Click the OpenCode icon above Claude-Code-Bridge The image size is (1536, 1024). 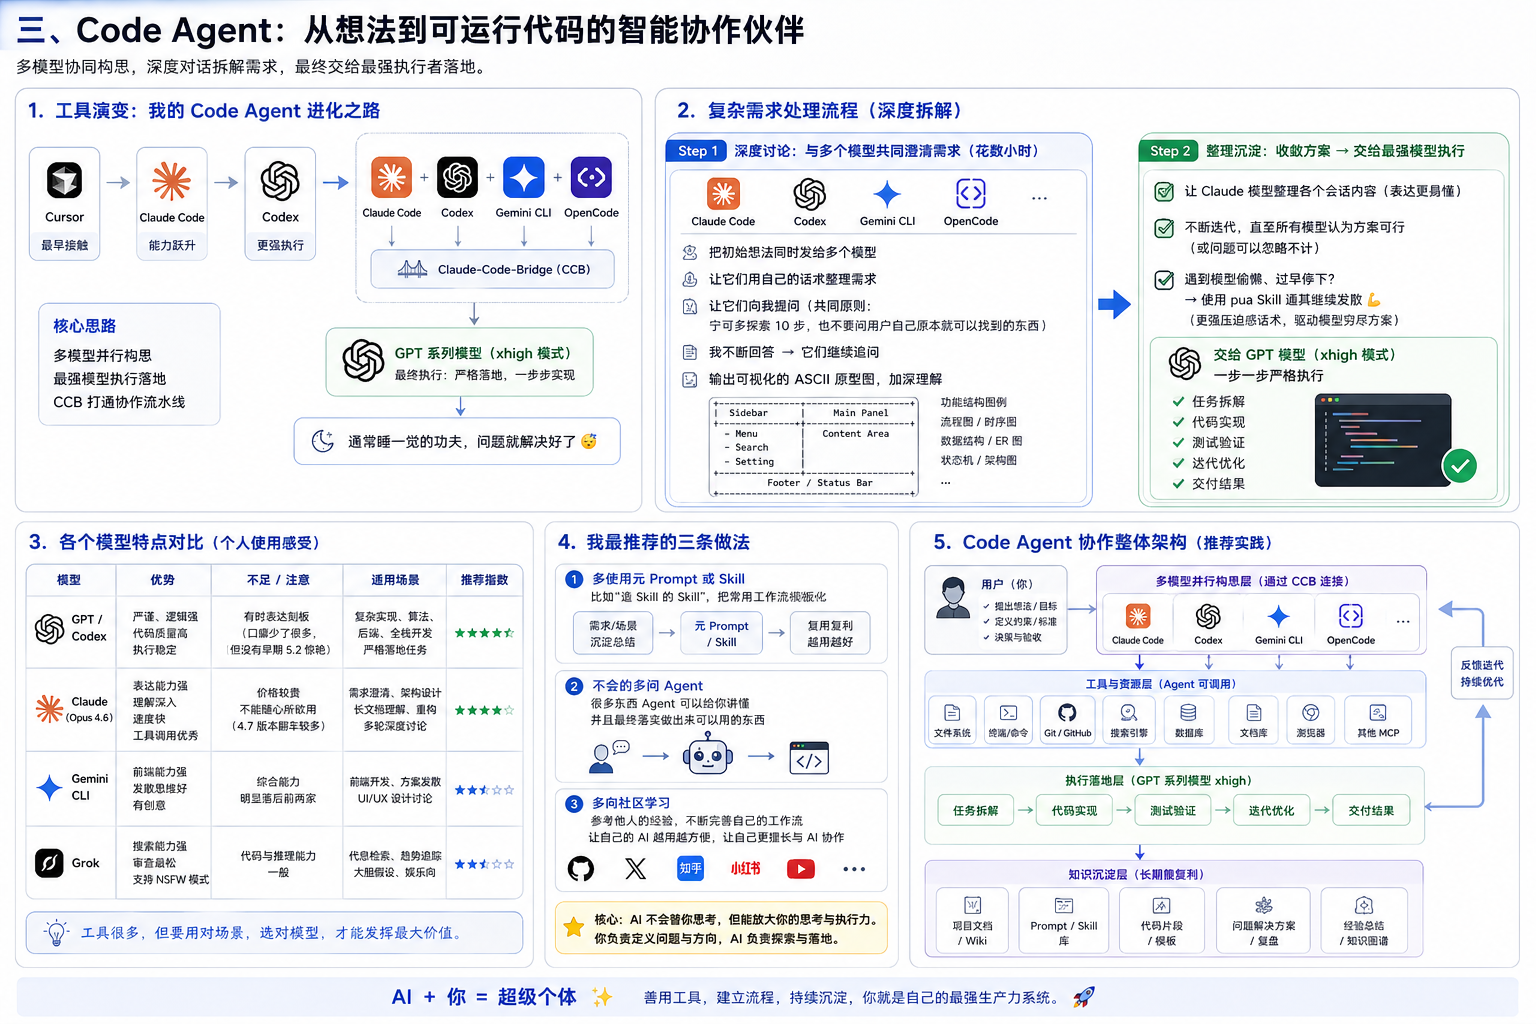(x=591, y=177)
